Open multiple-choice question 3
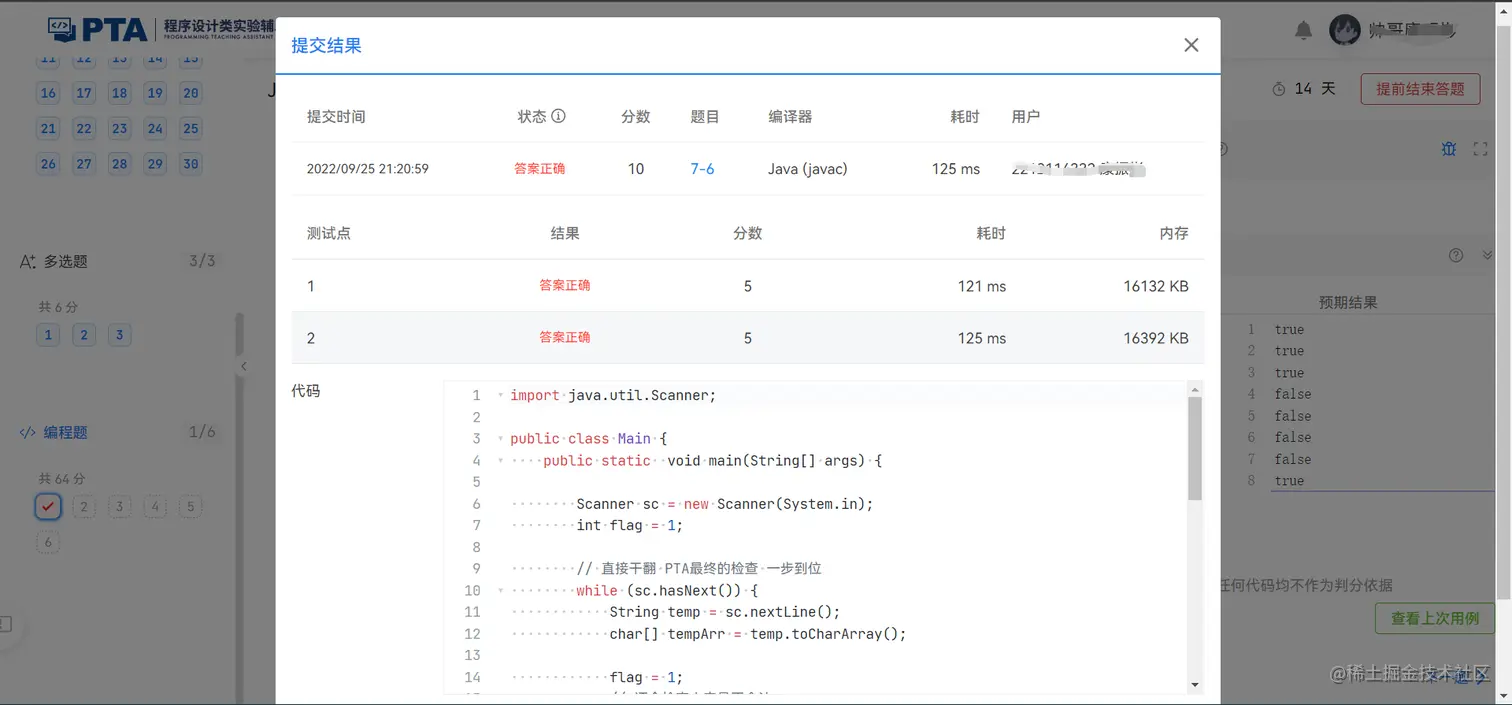The width and height of the screenshot is (1512, 705). (119, 335)
